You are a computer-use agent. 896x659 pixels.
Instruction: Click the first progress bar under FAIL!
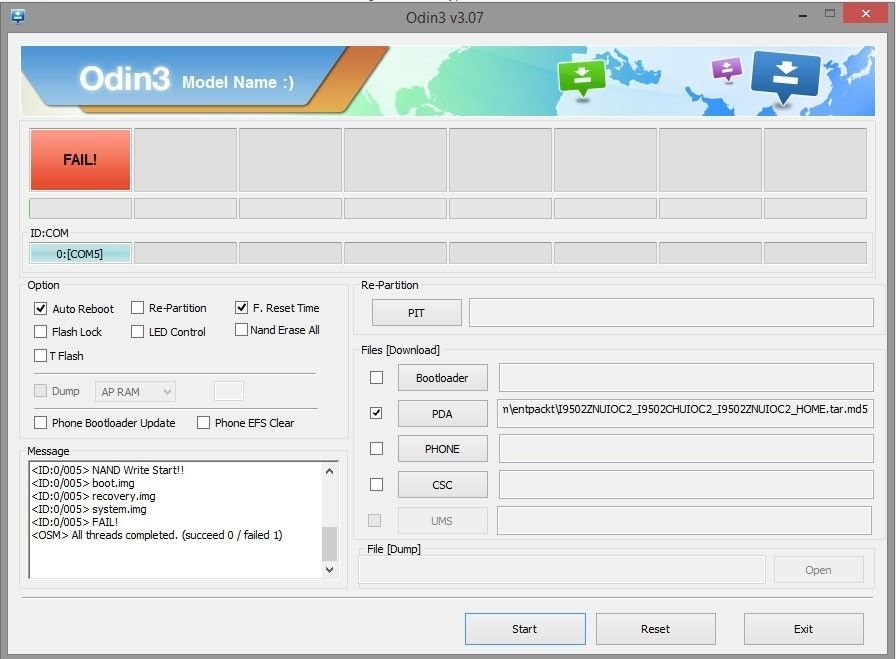(80, 208)
